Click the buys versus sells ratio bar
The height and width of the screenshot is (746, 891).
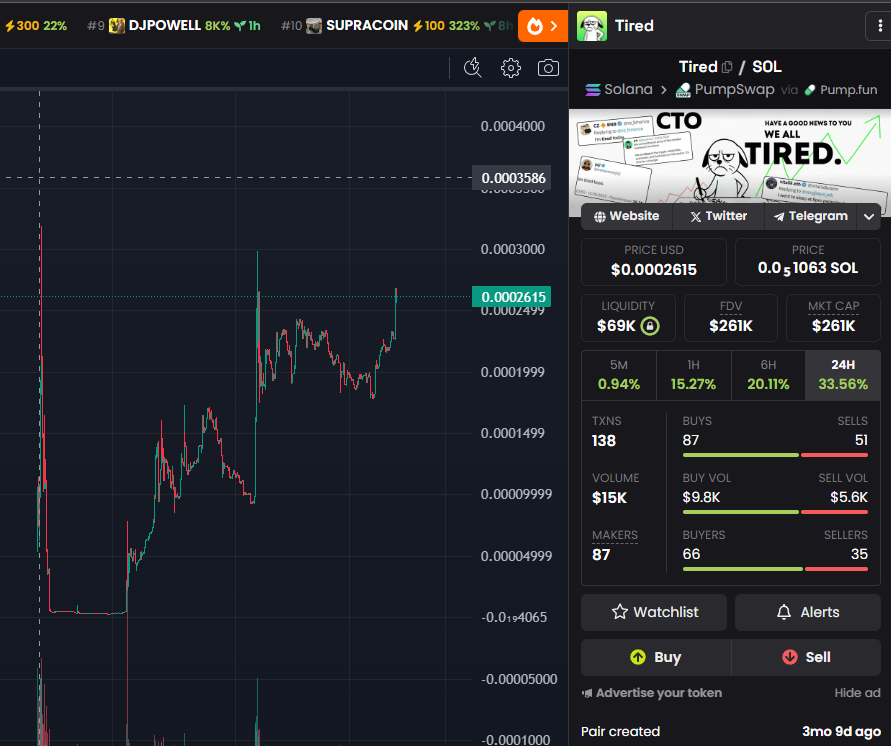click(x=775, y=455)
